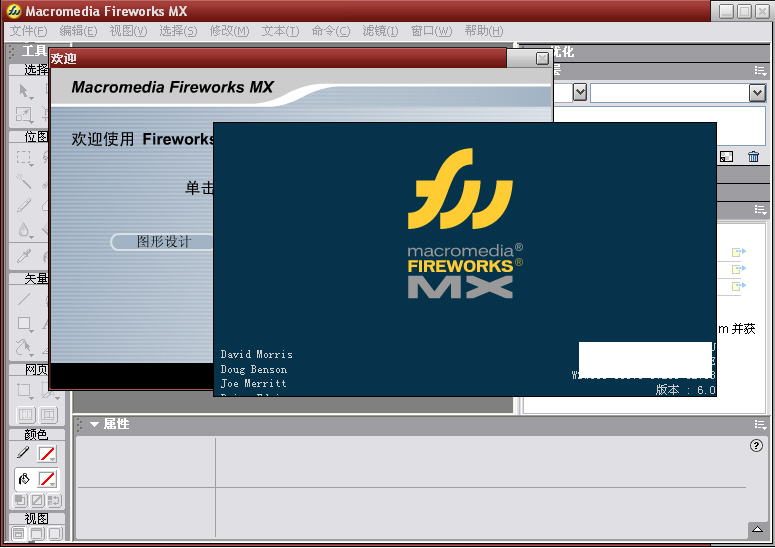Select the Rectangle vector tool

[24, 324]
